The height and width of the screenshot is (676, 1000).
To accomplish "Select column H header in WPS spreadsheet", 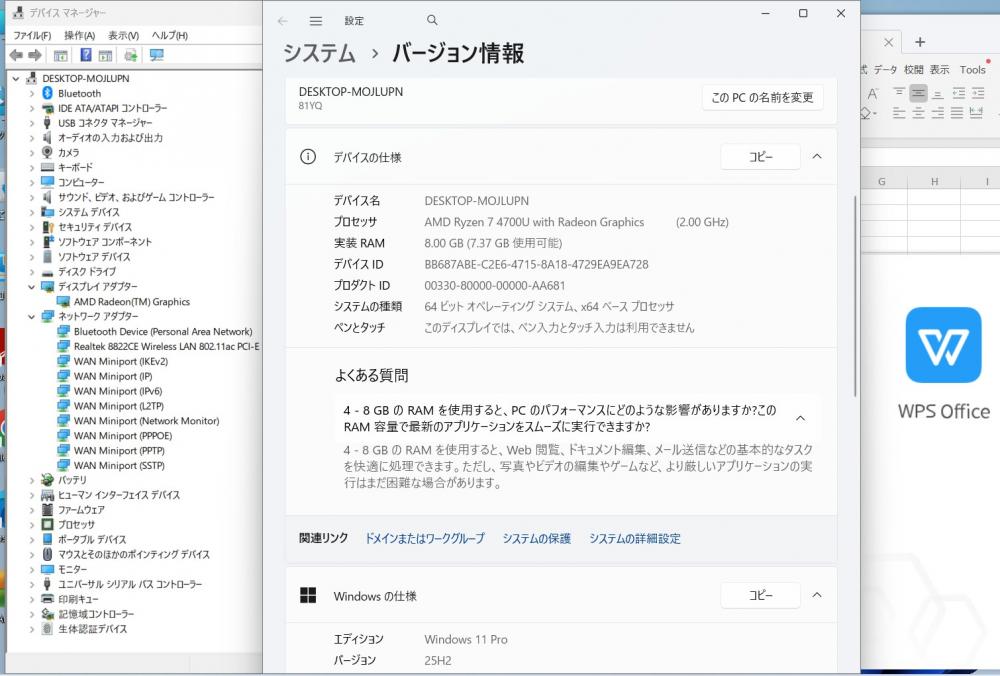I will coord(934,182).
